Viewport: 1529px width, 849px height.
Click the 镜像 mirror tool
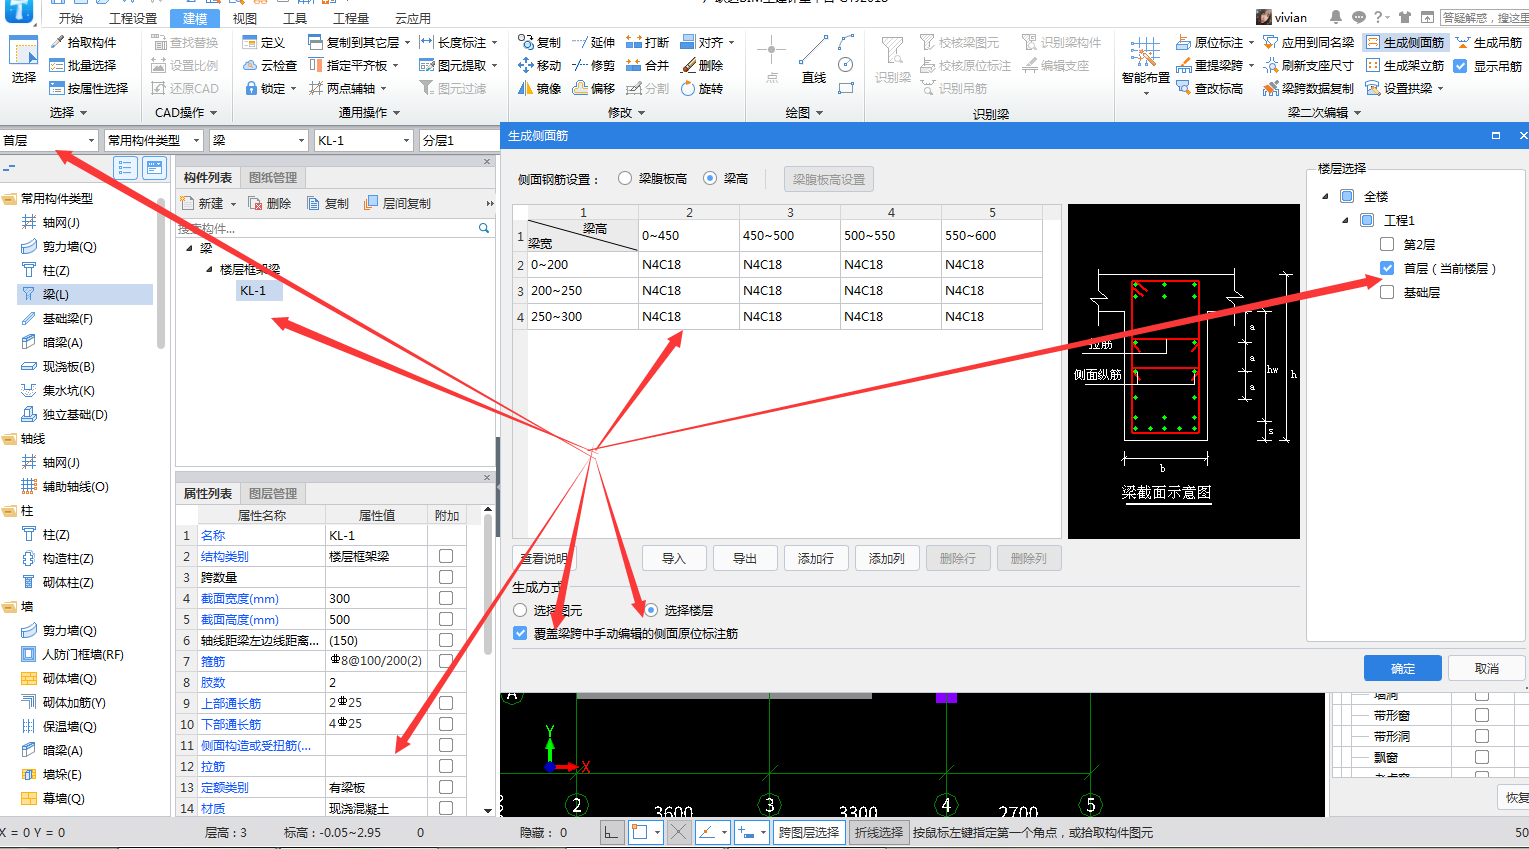click(x=540, y=88)
